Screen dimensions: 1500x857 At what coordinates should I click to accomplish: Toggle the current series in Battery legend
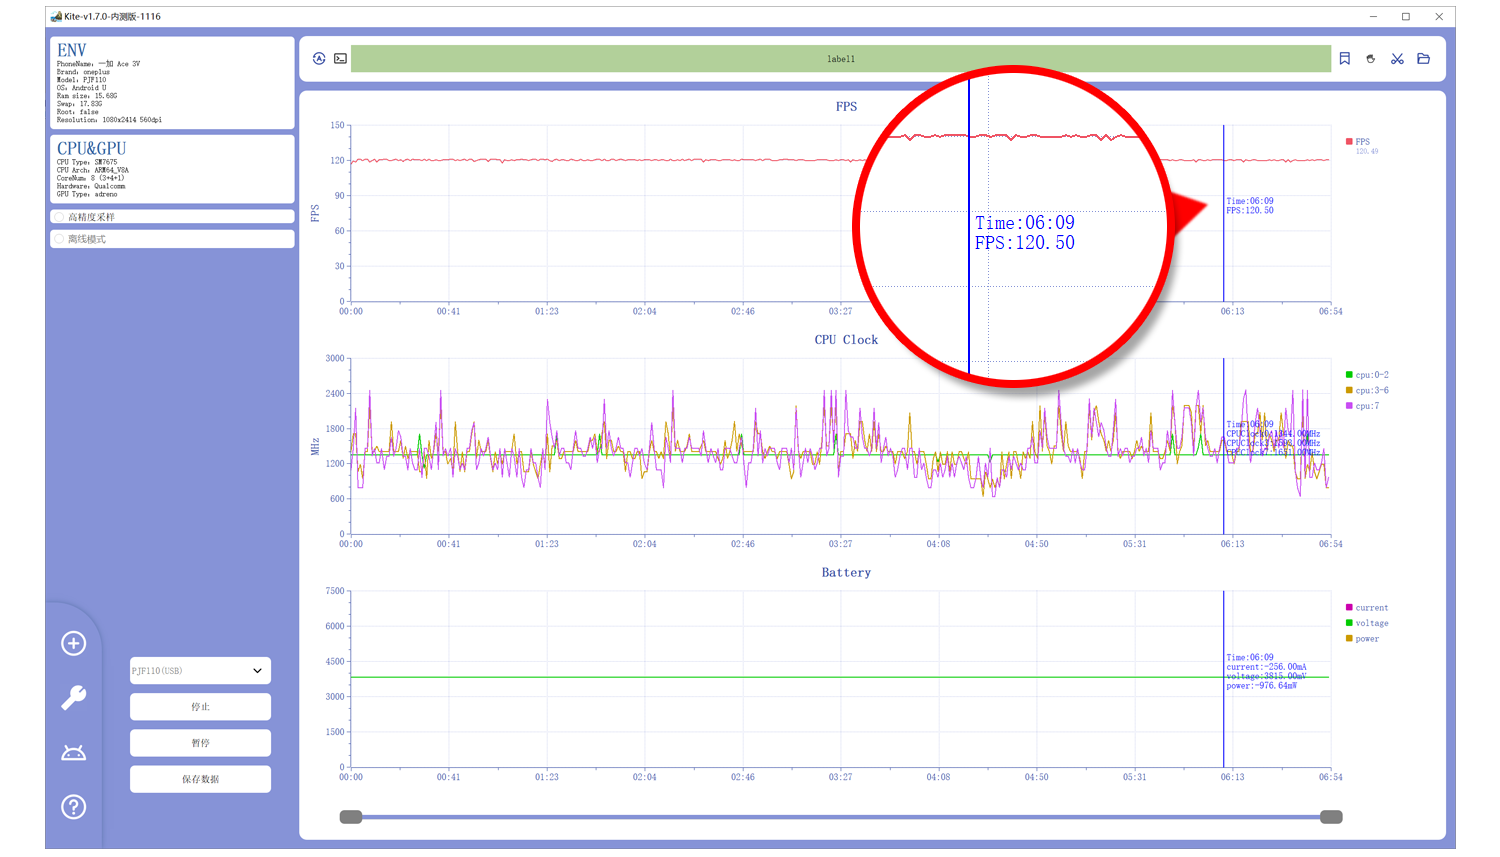point(1367,608)
